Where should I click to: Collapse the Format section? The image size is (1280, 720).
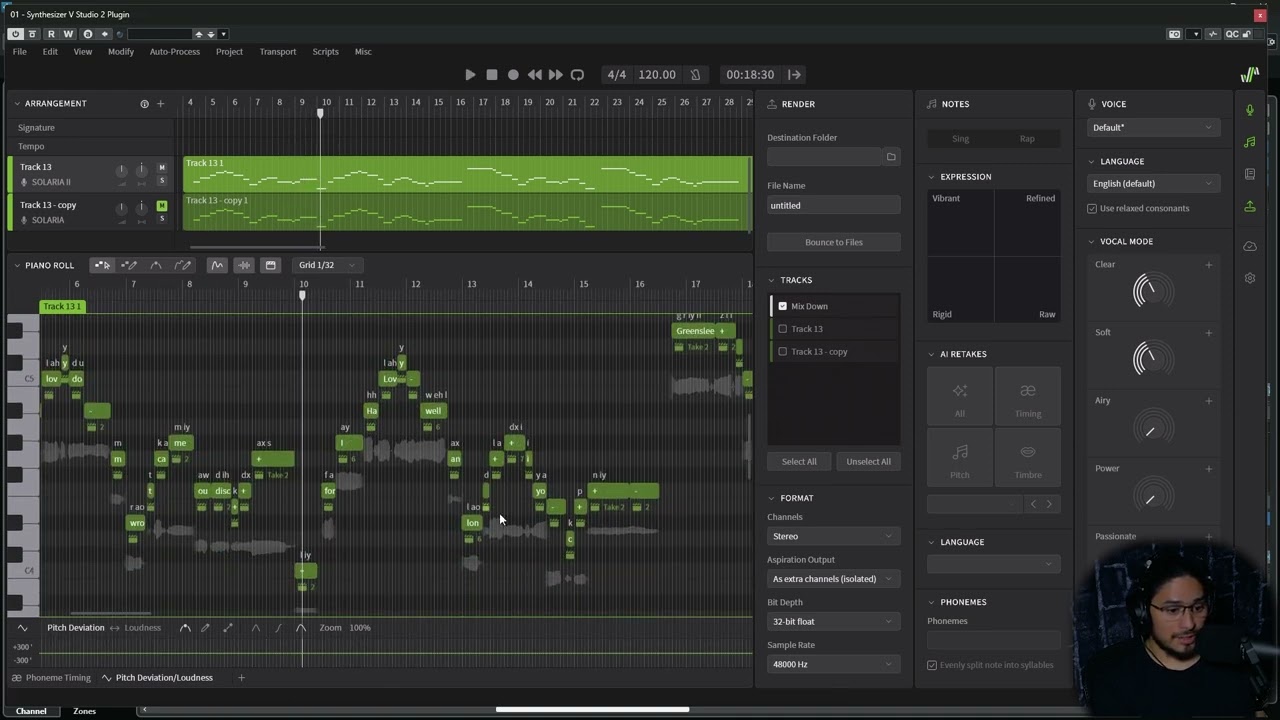(x=771, y=498)
